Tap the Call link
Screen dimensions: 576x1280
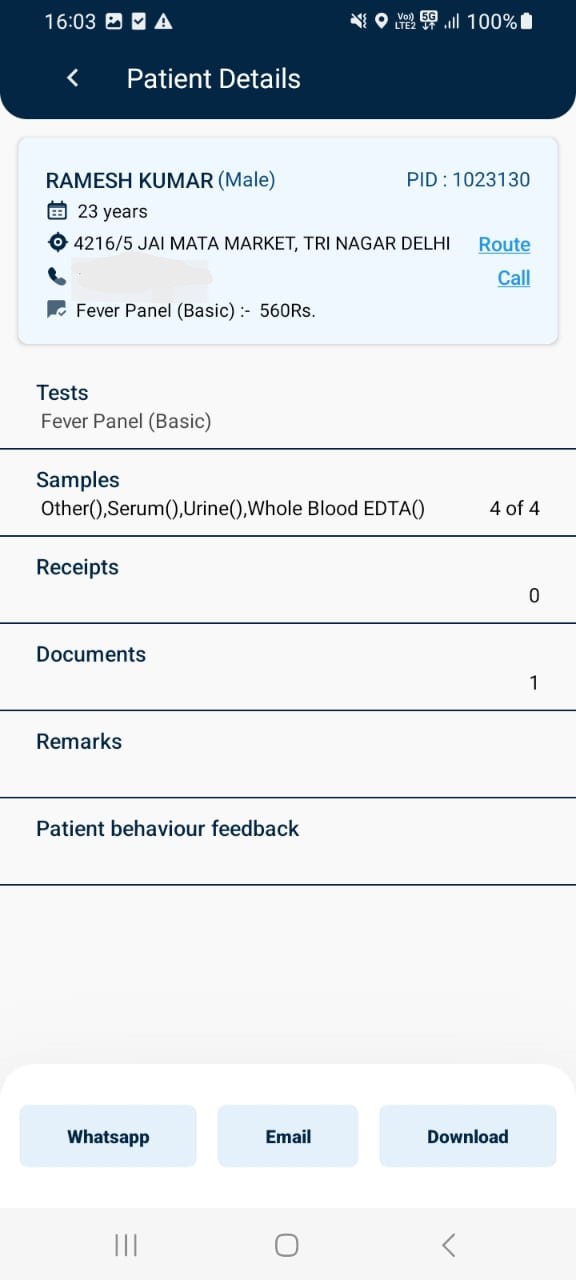coord(514,277)
